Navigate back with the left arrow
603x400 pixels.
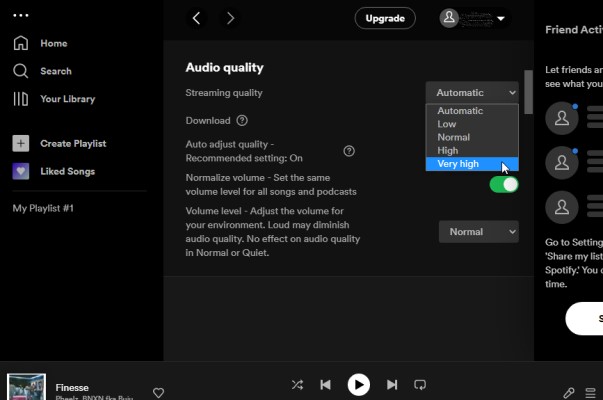coord(197,18)
